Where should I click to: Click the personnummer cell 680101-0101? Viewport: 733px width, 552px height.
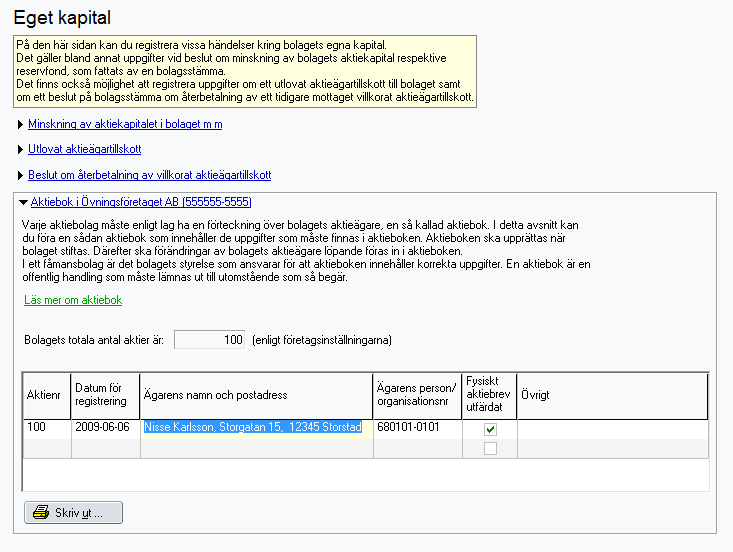(x=417, y=429)
